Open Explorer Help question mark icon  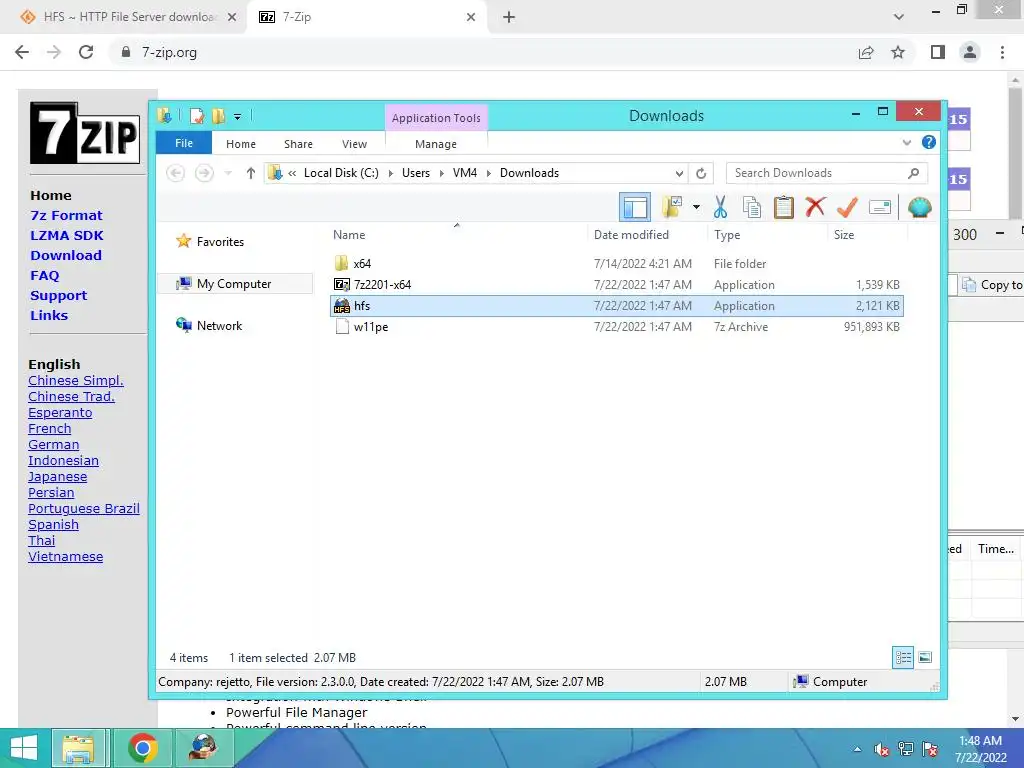coord(929,142)
